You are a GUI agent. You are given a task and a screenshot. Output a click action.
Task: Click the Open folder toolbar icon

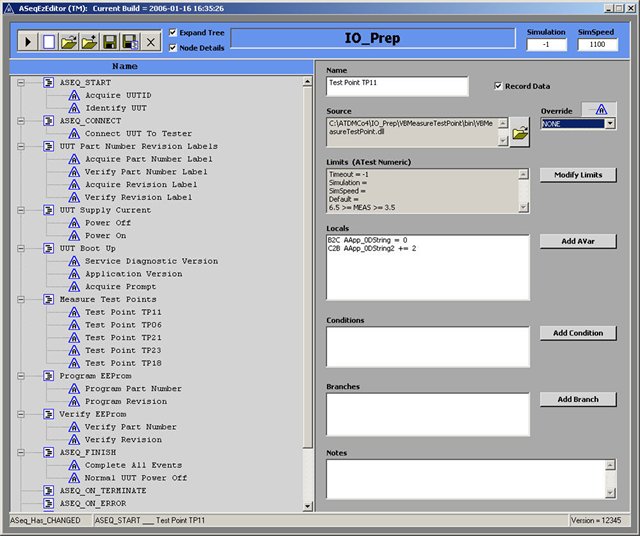68,41
